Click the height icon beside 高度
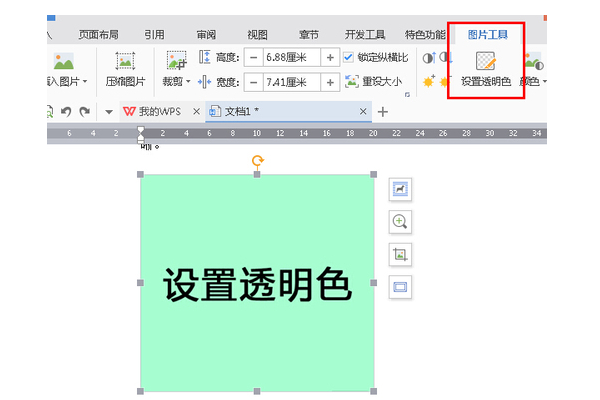Viewport: 600px width, 400px height. click(205, 57)
